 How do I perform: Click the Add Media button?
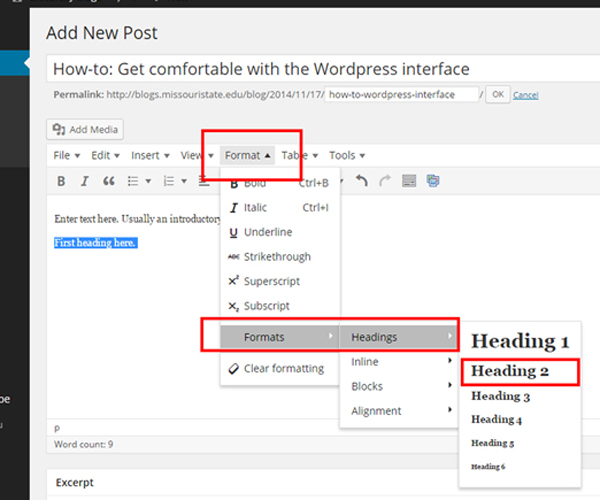[86, 129]
